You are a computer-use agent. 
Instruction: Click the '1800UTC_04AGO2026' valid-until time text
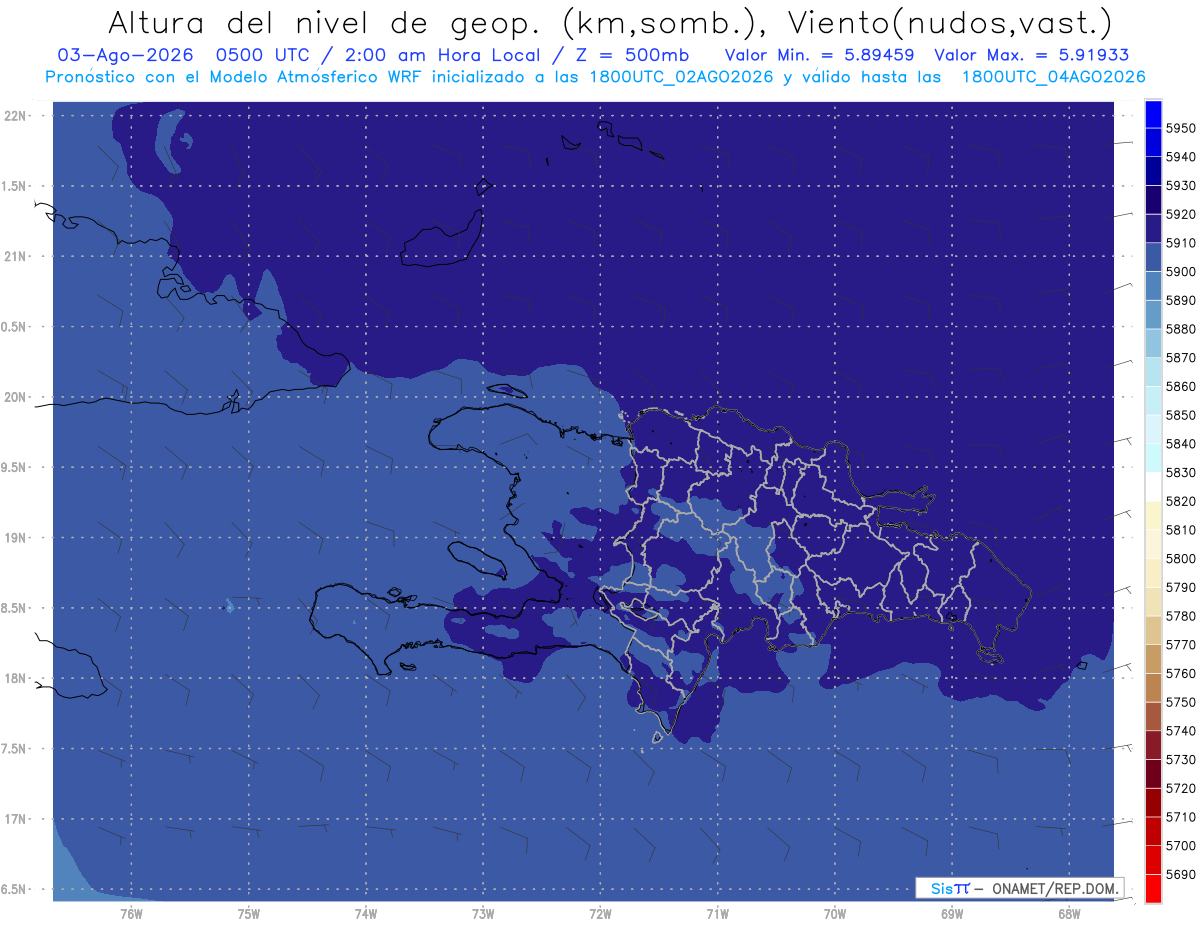pyautogui.click(x=1053, y=77)
